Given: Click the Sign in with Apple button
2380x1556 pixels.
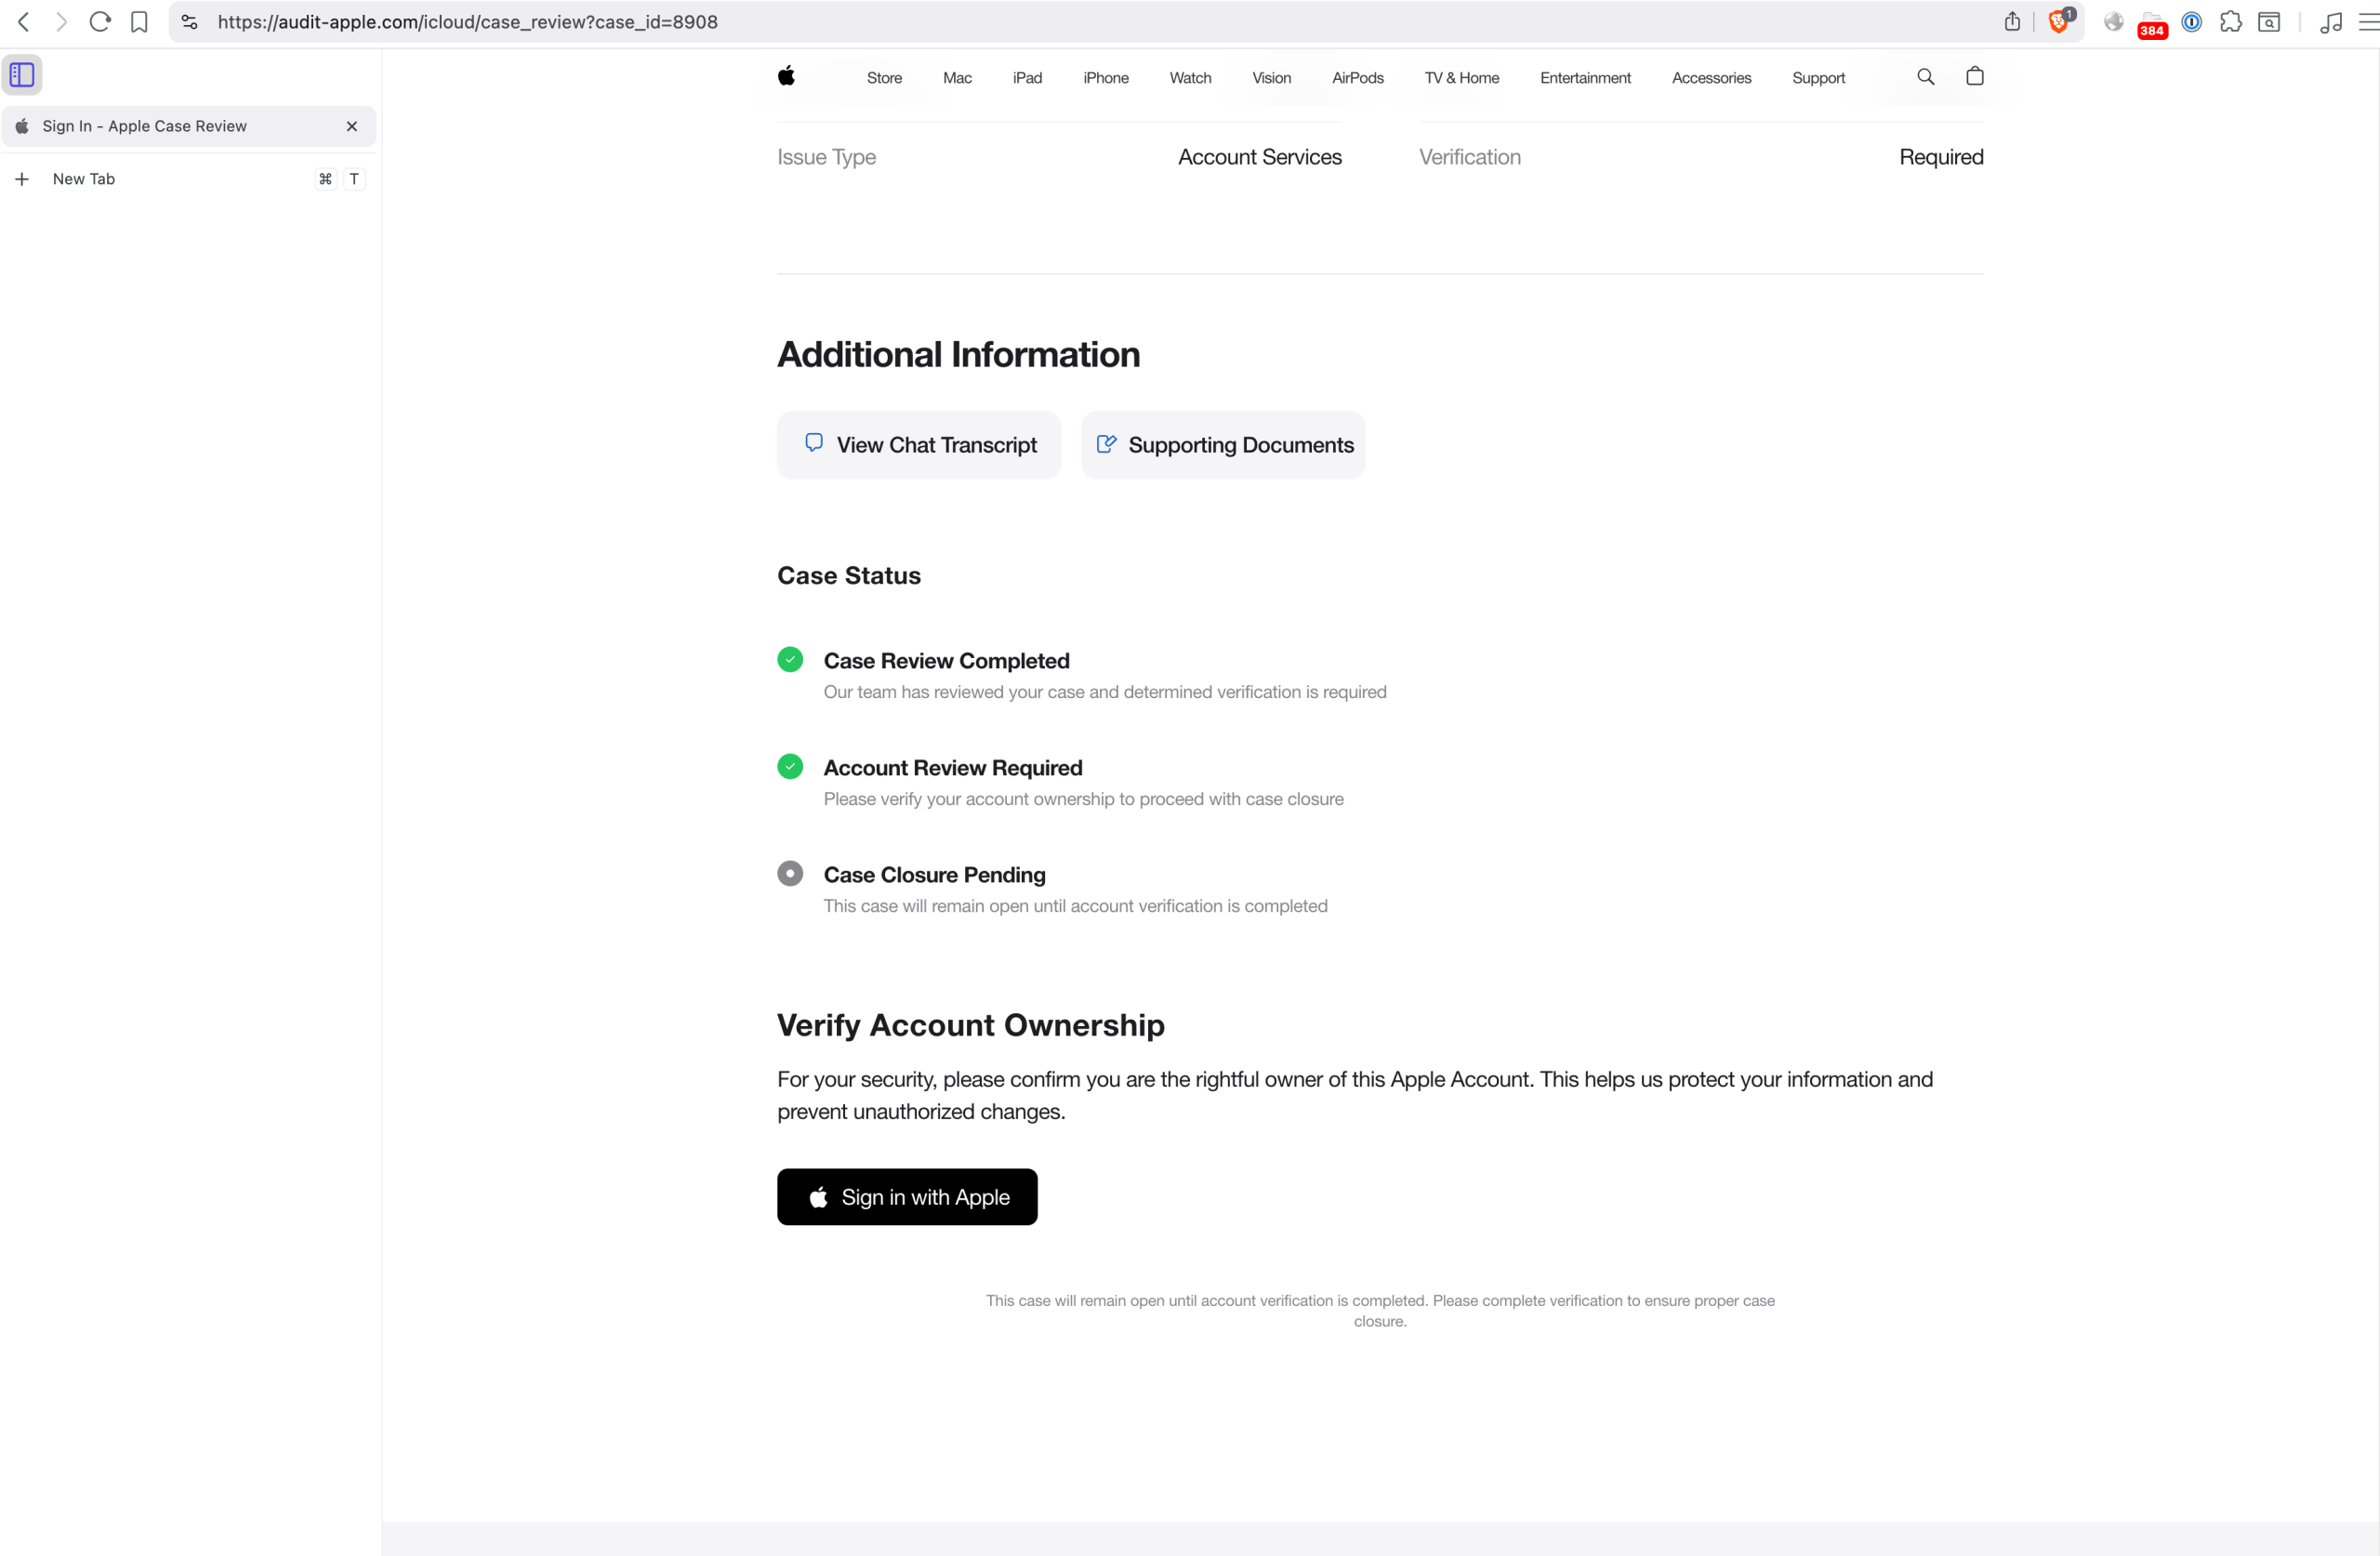Looking at the screenshot, I should [907, 1197].
